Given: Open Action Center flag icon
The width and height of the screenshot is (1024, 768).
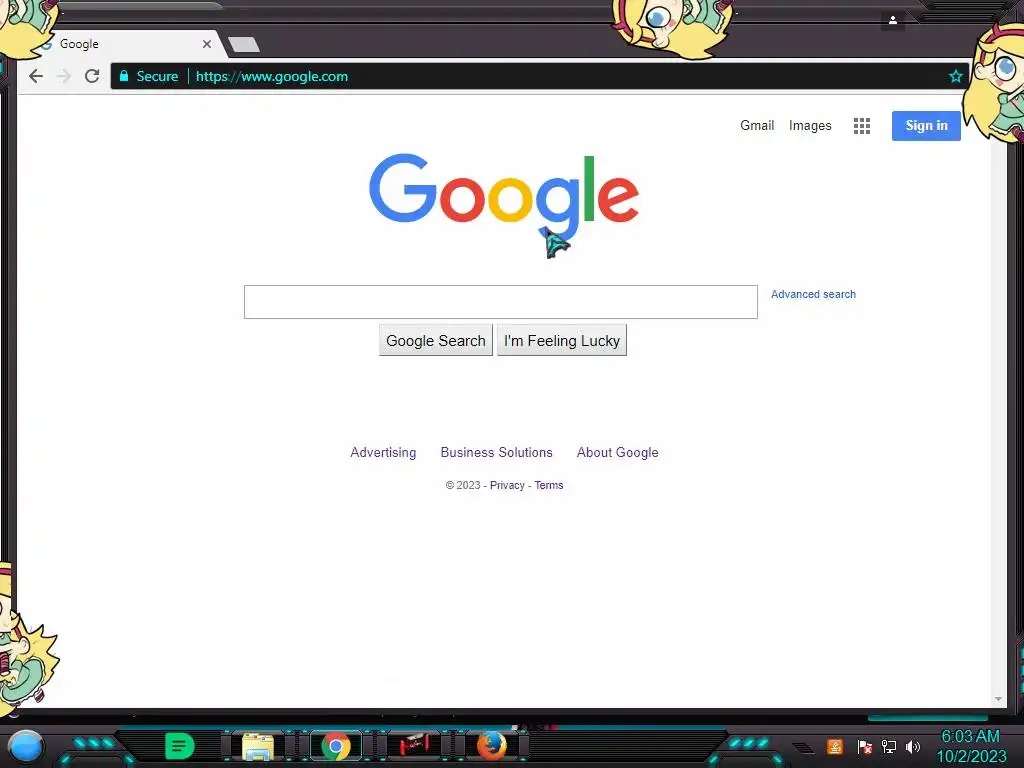Looking at the screenshot, I should (x=864, y=746).
